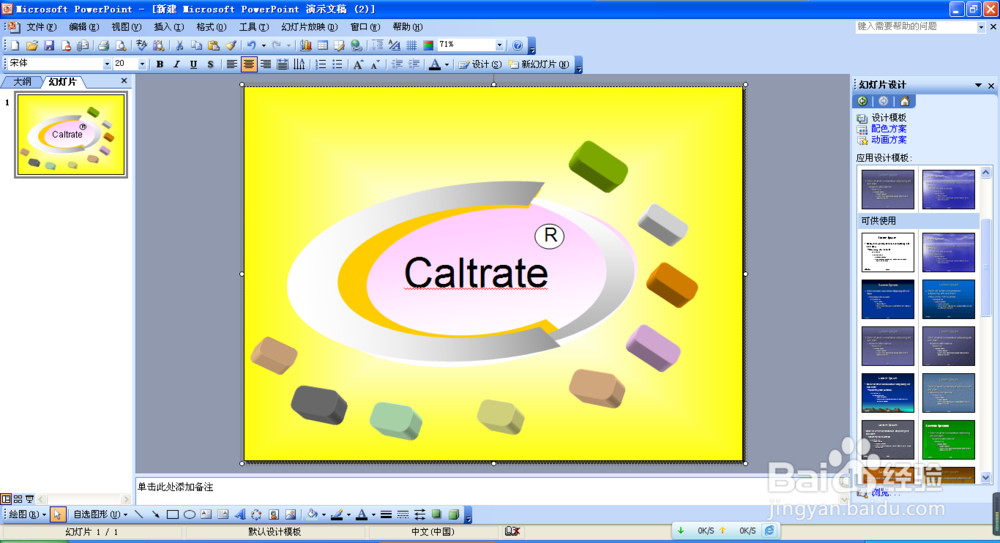Cut selection with the scissors icon
Image resolution: width=1000 pixels, height=543 pixels.
click(180, 45)
